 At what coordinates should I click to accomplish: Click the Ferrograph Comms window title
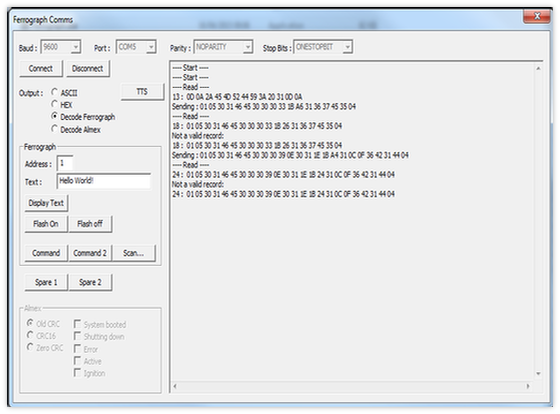(x=43, y=20)
